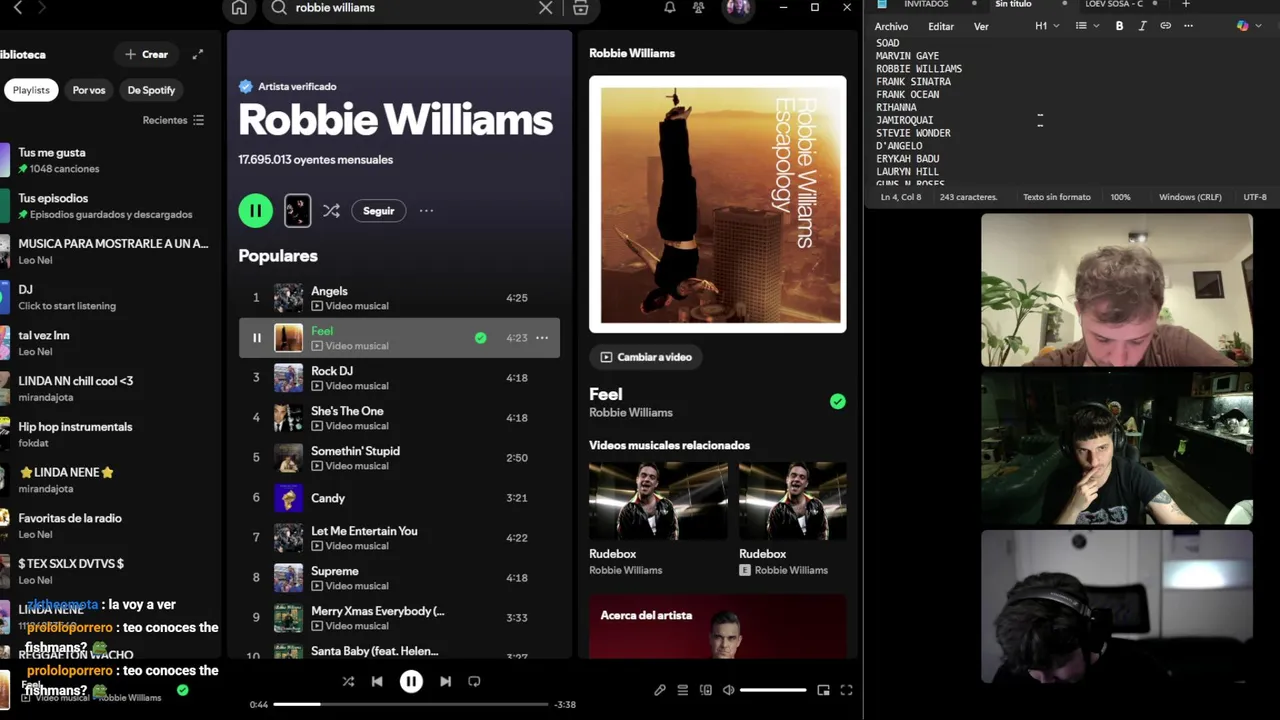Filter library by Por vos

(x=88, y=90)
